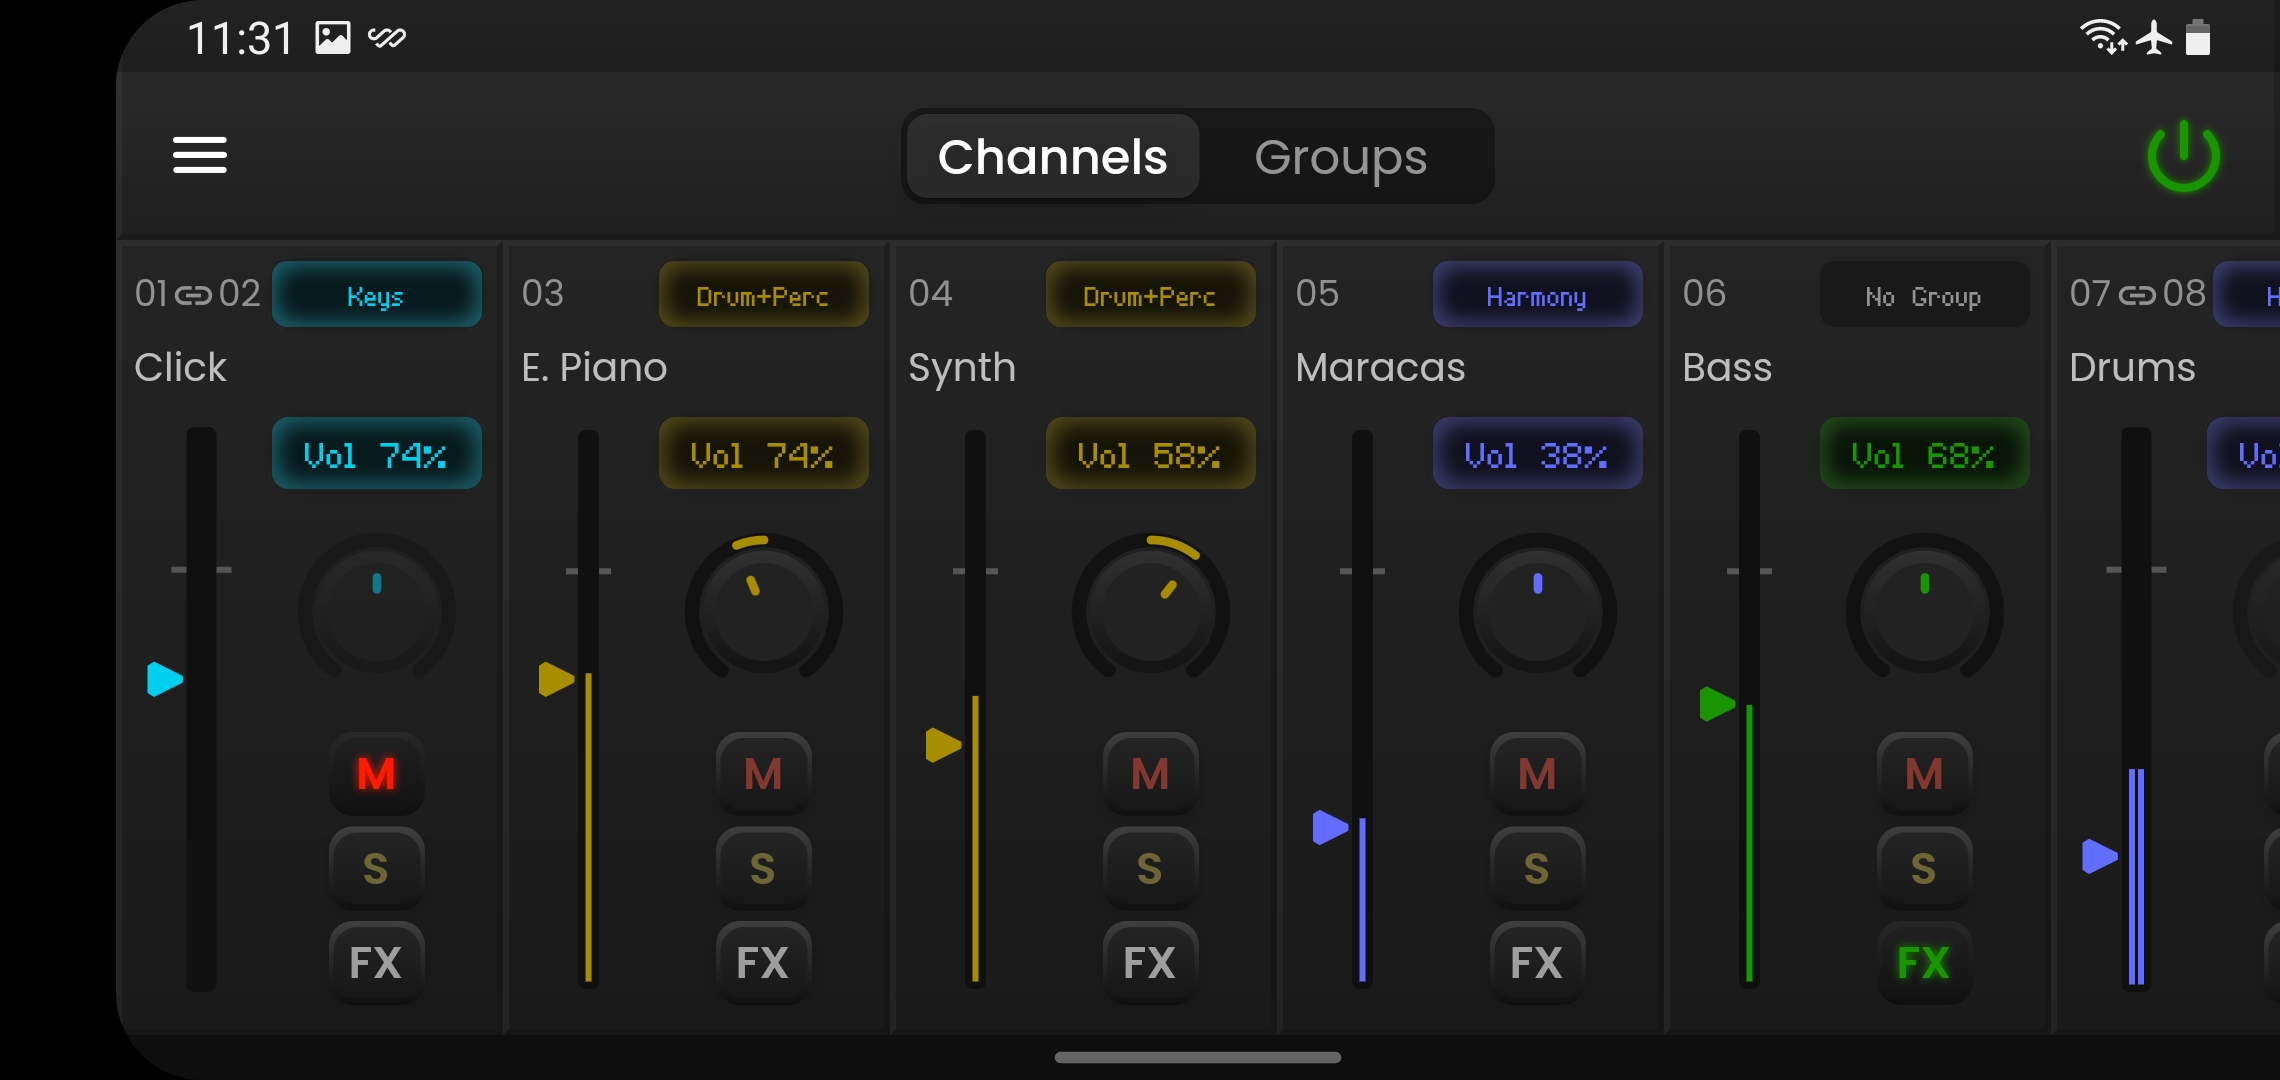This screenshot has height=1080, width=2280.
Task: Click the Maracas pan knob
Action: [1537, 610]
